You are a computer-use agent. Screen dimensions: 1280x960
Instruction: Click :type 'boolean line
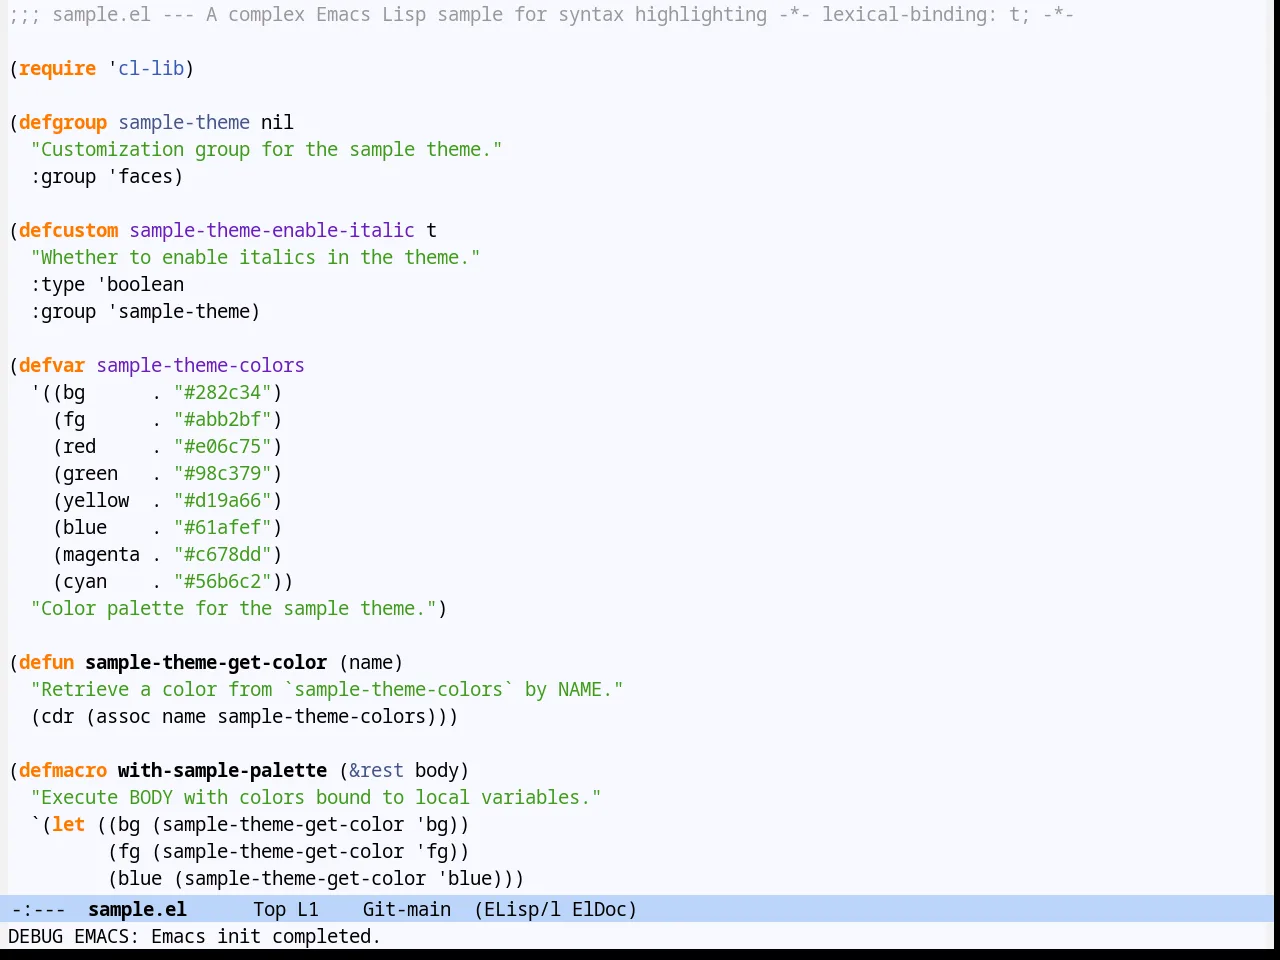click(107, 284)
